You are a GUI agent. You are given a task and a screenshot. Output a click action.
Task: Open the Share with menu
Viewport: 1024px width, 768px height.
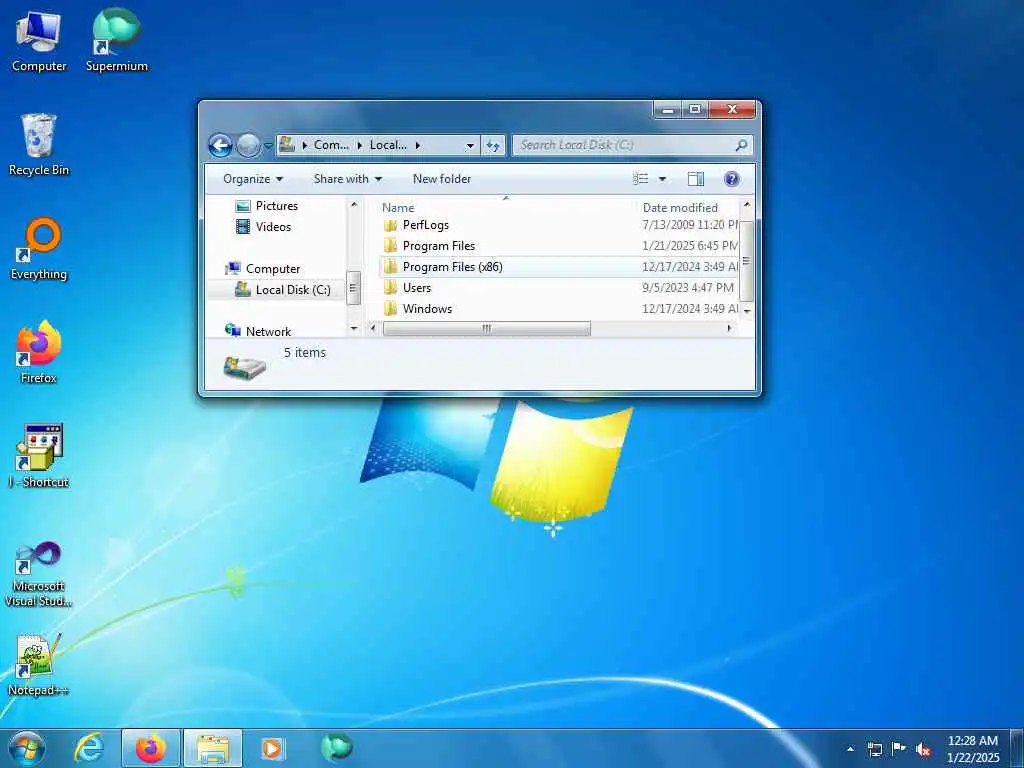(x=347, y=179)
